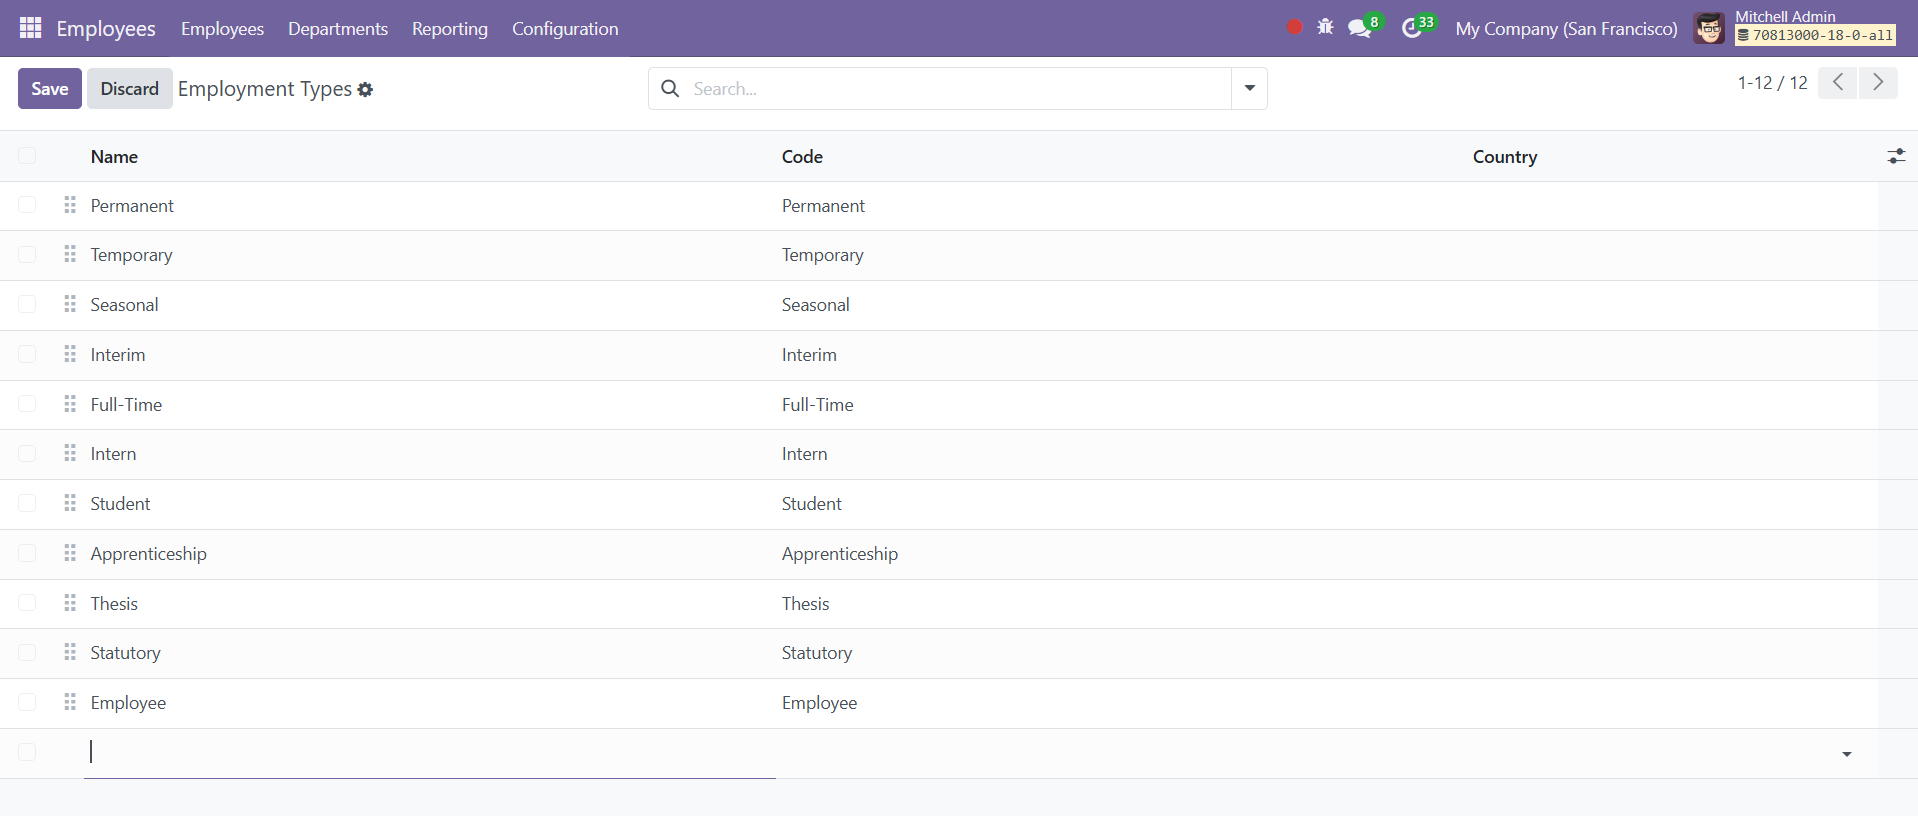Grab the drag handle for Student row
This screenshot has height=816, width=1918.
pyautogui.click(x=70, y=503)
